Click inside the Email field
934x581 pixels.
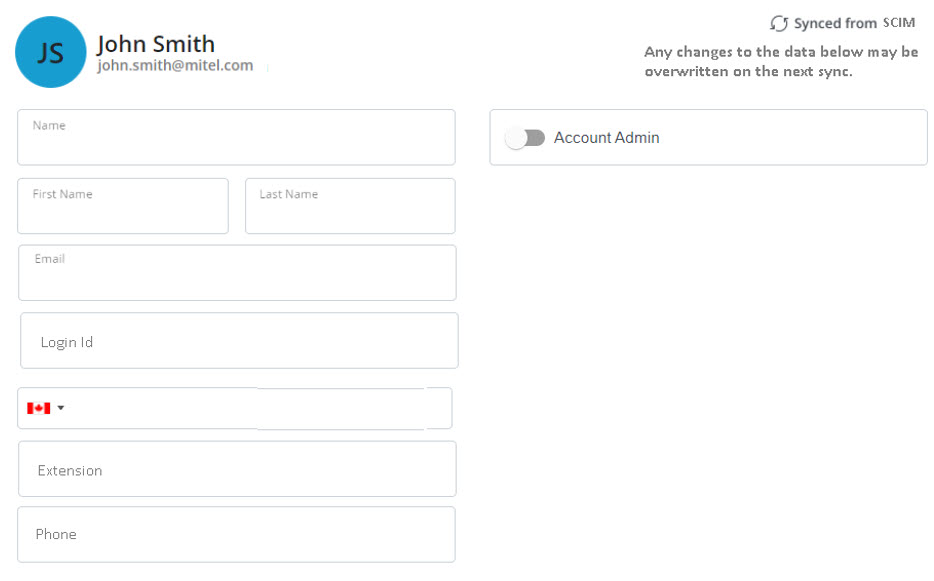236,281
